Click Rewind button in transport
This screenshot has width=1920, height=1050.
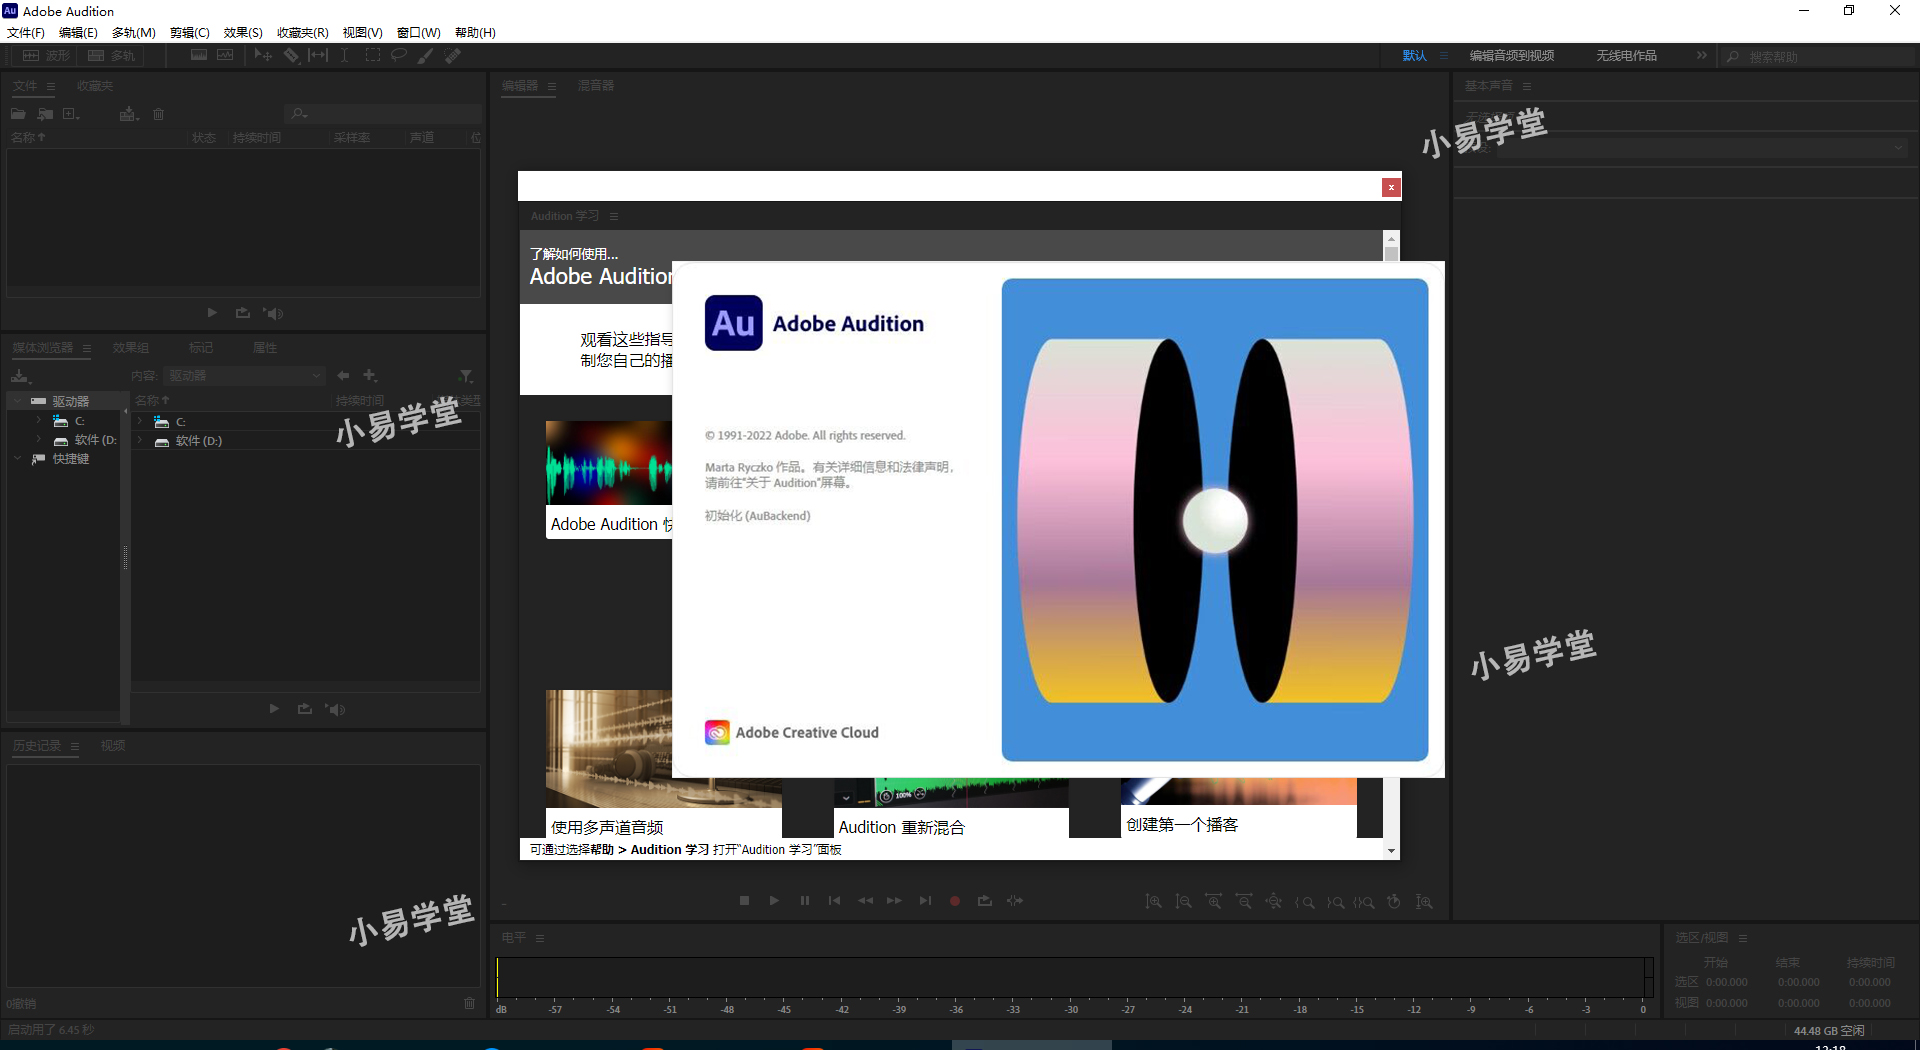point(865,901)
